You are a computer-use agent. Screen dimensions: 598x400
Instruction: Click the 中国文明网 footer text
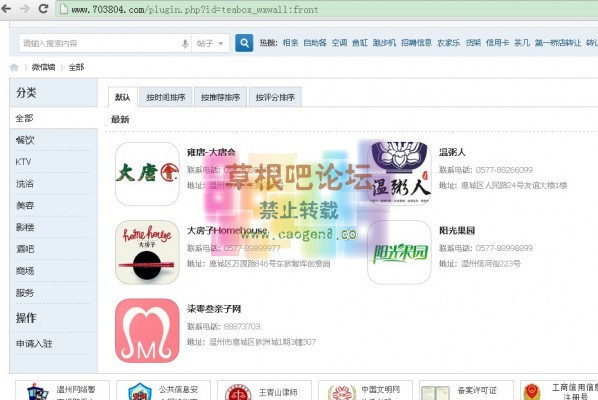[381, 390]
